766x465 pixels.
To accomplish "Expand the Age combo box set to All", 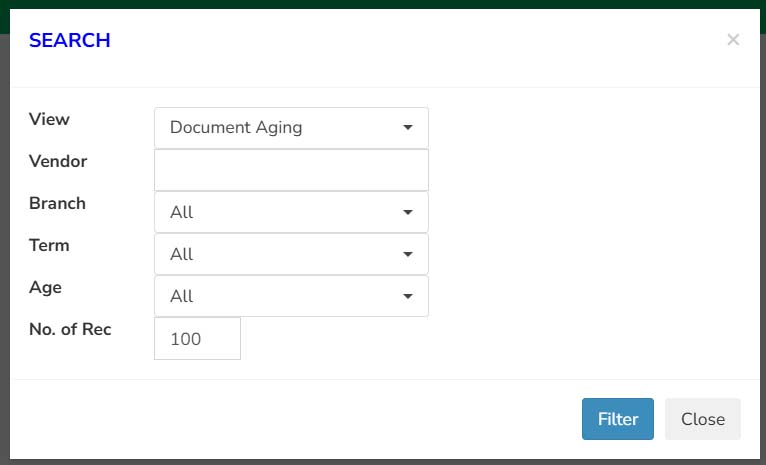I will click(x=291, y=296).
